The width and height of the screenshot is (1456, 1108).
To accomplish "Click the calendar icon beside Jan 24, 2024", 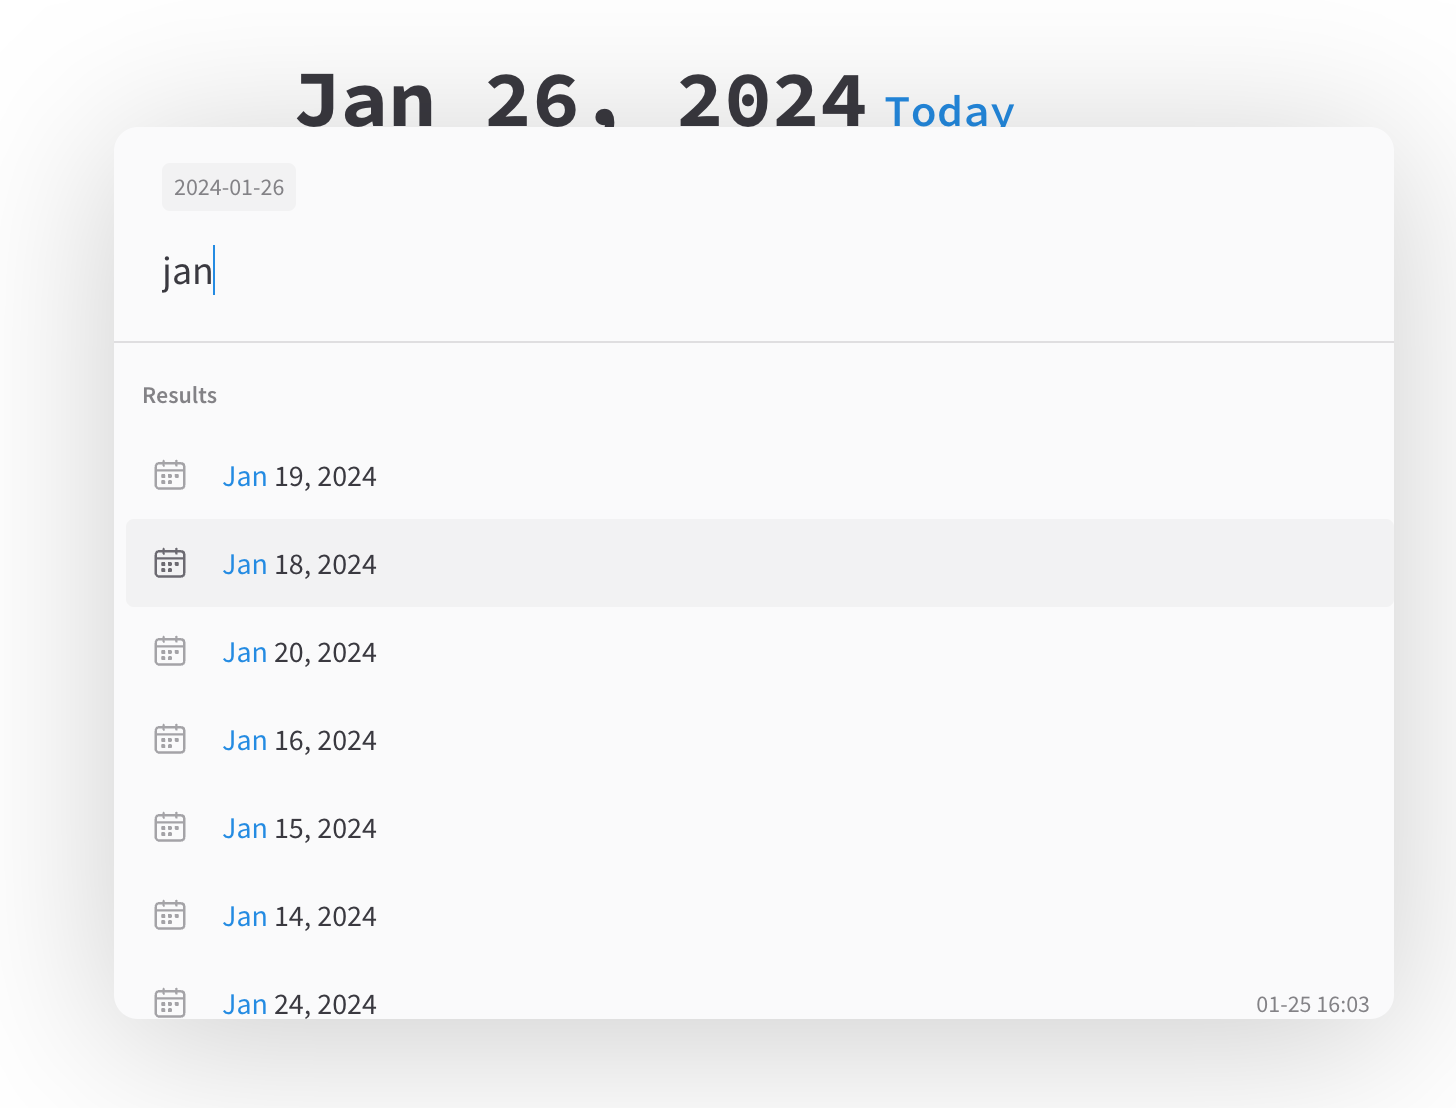I will (x=170, y=1002).
